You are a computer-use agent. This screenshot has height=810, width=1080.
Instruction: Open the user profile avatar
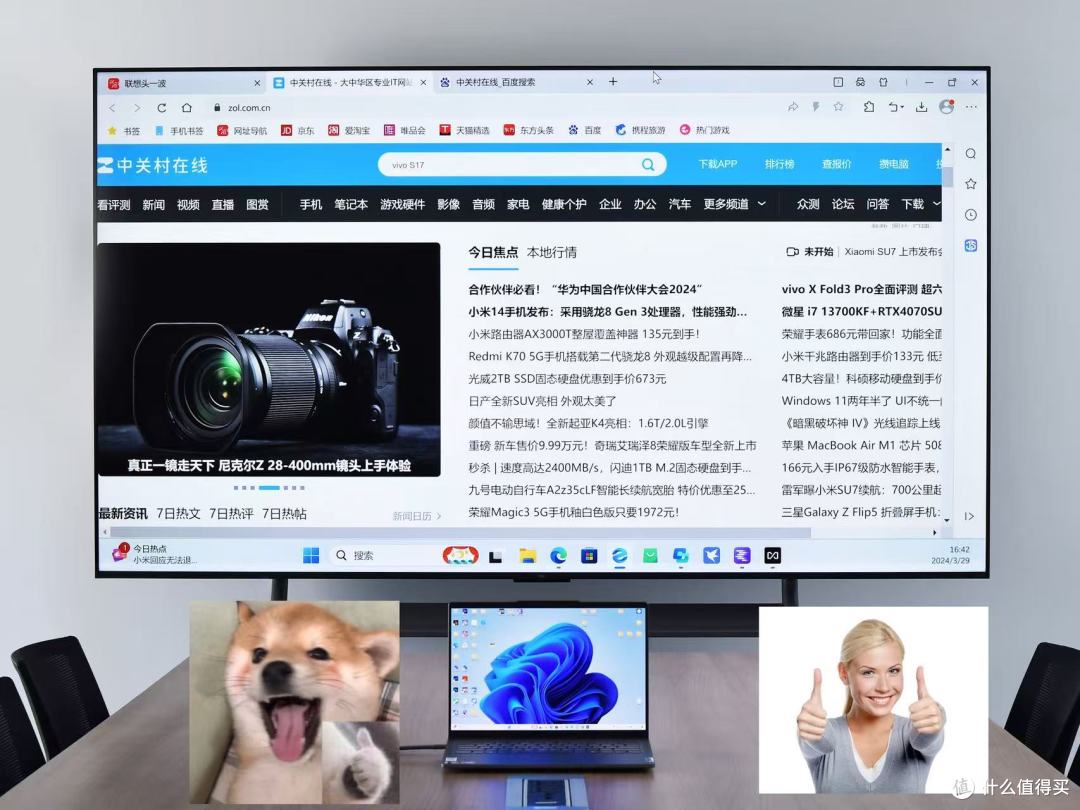(947, 107)
